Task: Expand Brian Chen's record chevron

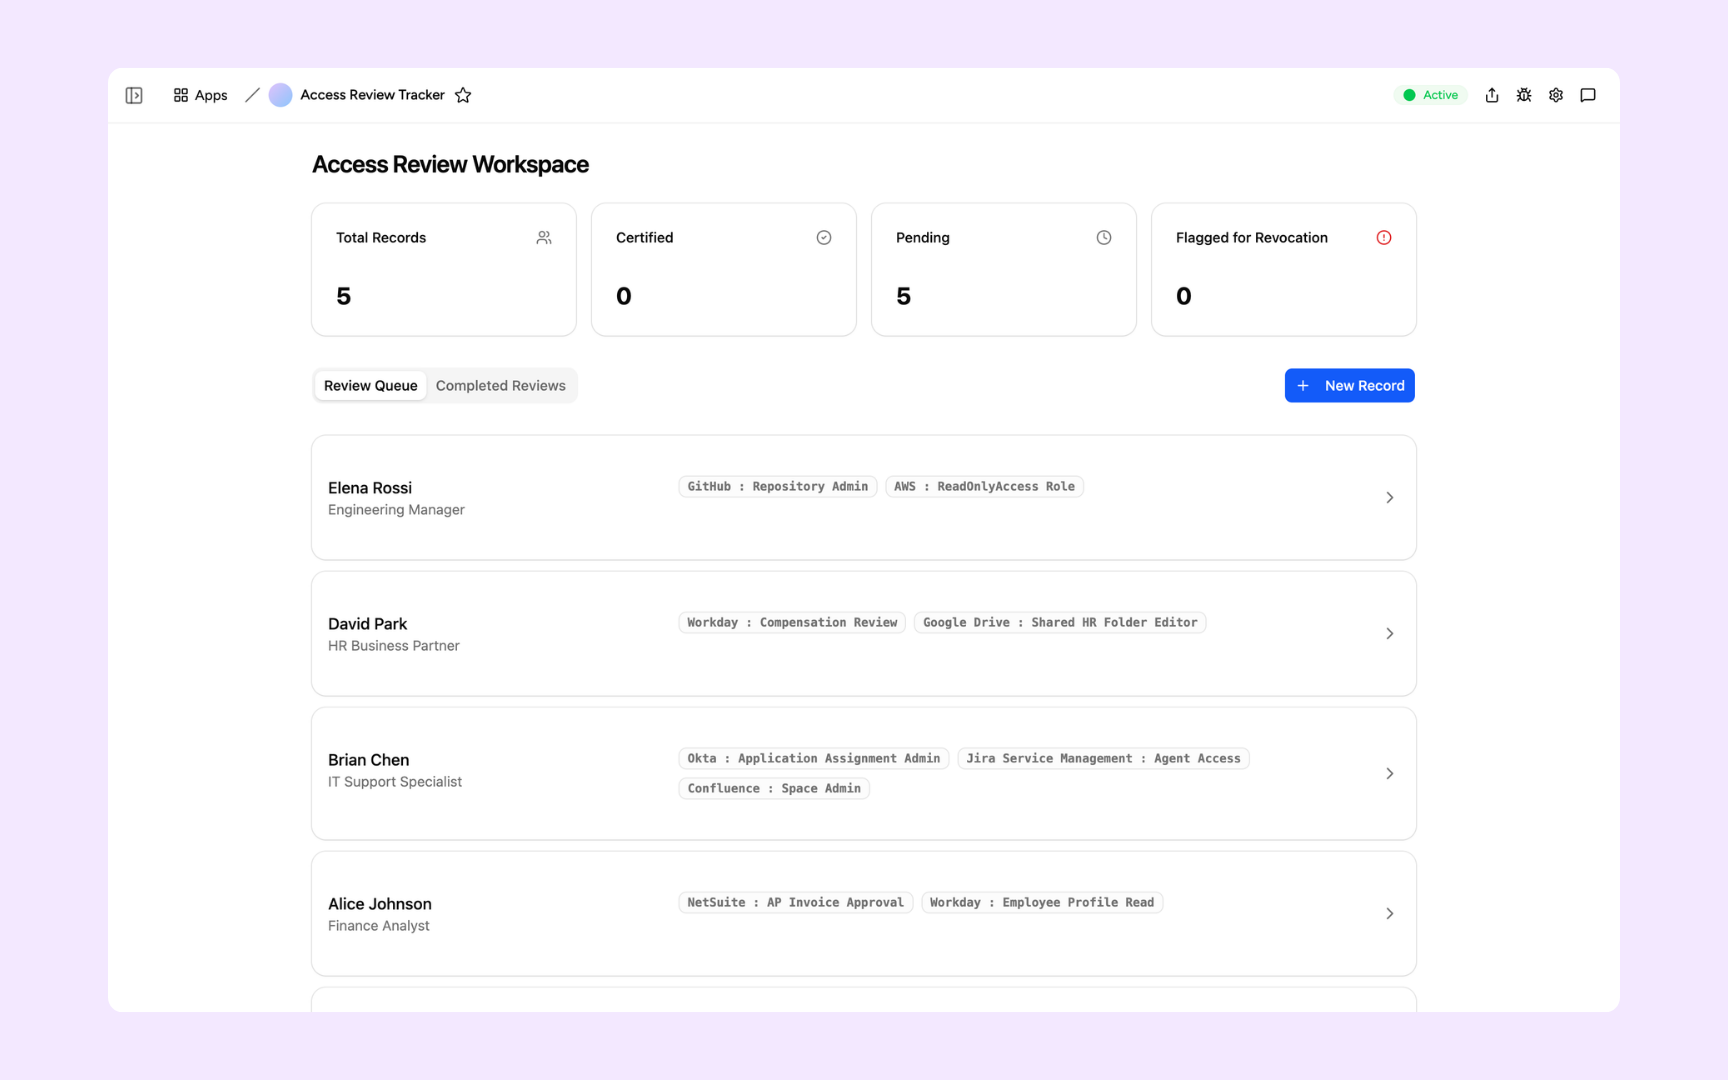Action: point(1390,774)
